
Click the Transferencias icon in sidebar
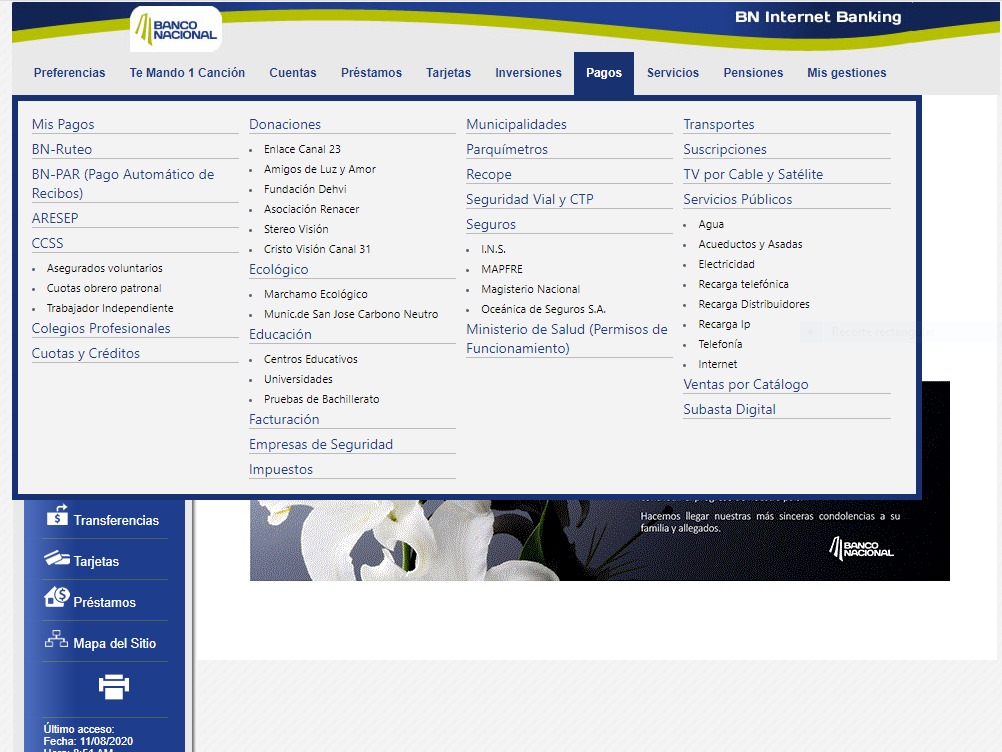(x=56, y=517)
